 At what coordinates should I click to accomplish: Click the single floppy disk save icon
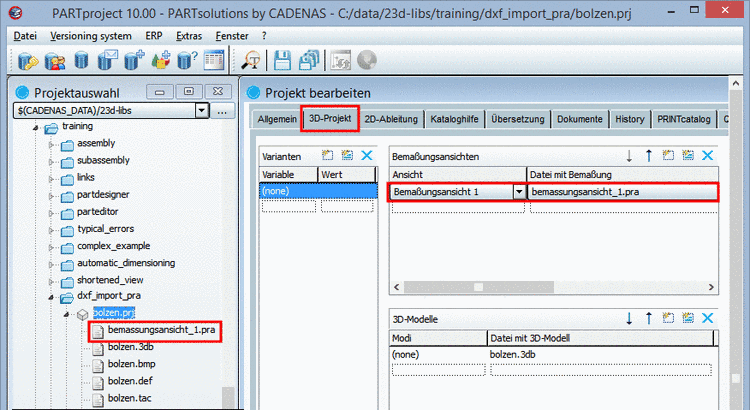pyautogui.click(x=282, y=60)
